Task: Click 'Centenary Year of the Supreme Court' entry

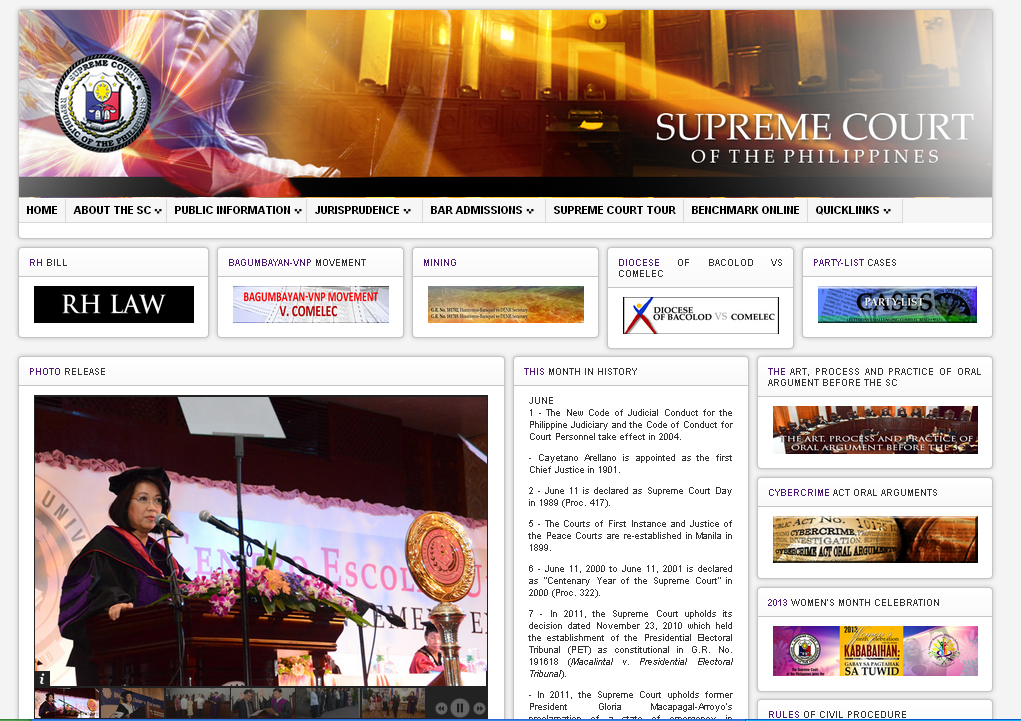Action: point(630,580)
